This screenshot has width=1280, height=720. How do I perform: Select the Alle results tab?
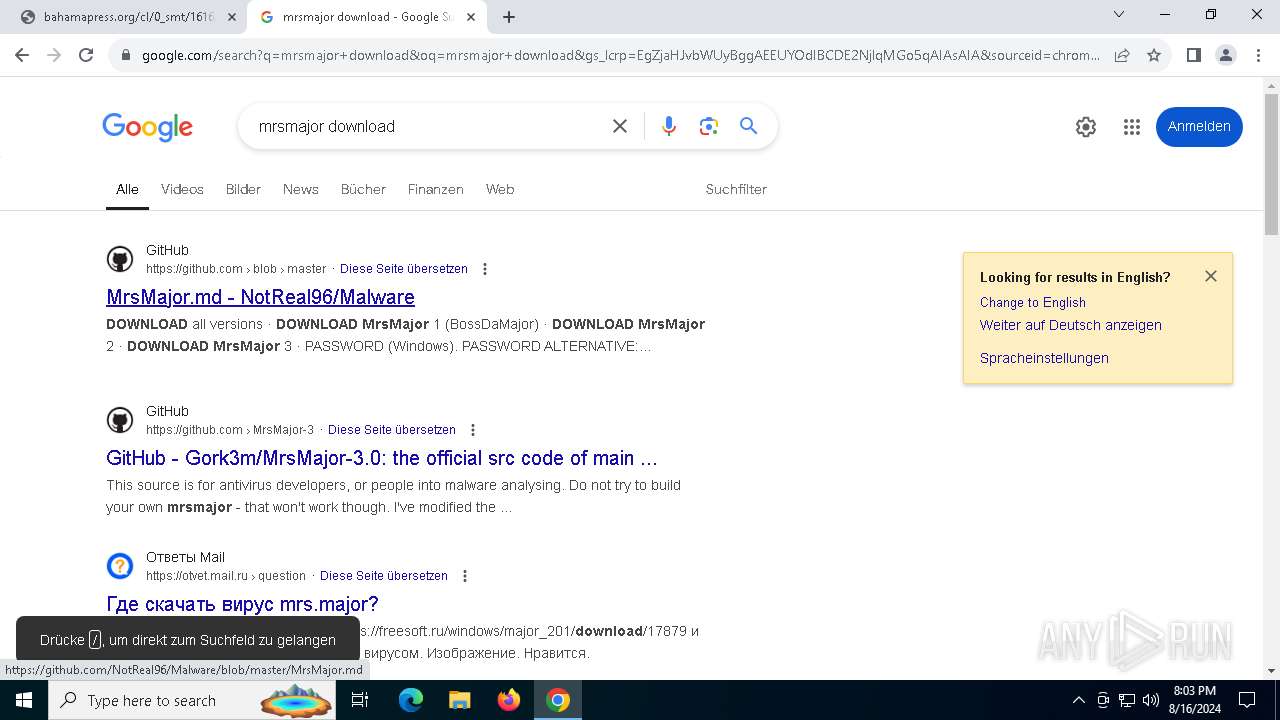pyautogui.click(x=127, y=189)
